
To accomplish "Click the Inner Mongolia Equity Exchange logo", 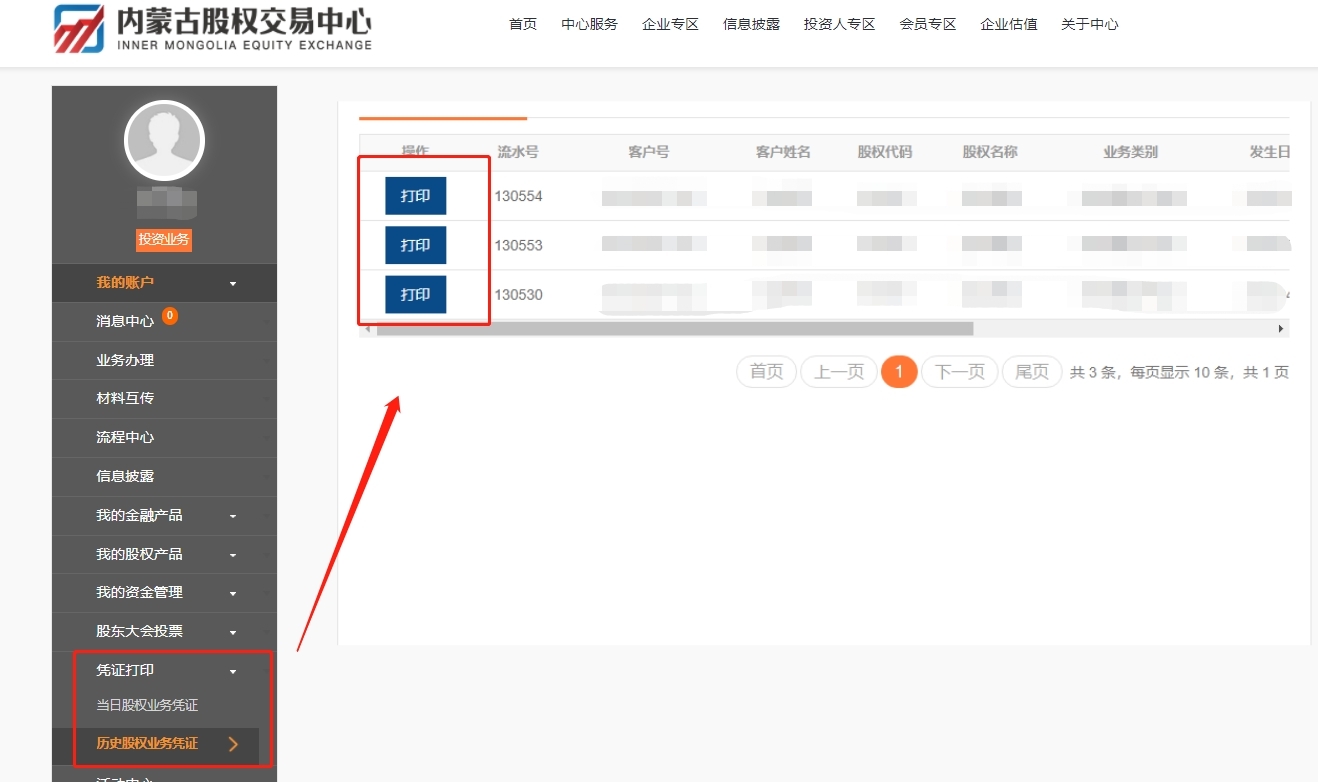I will coord(212,28).
